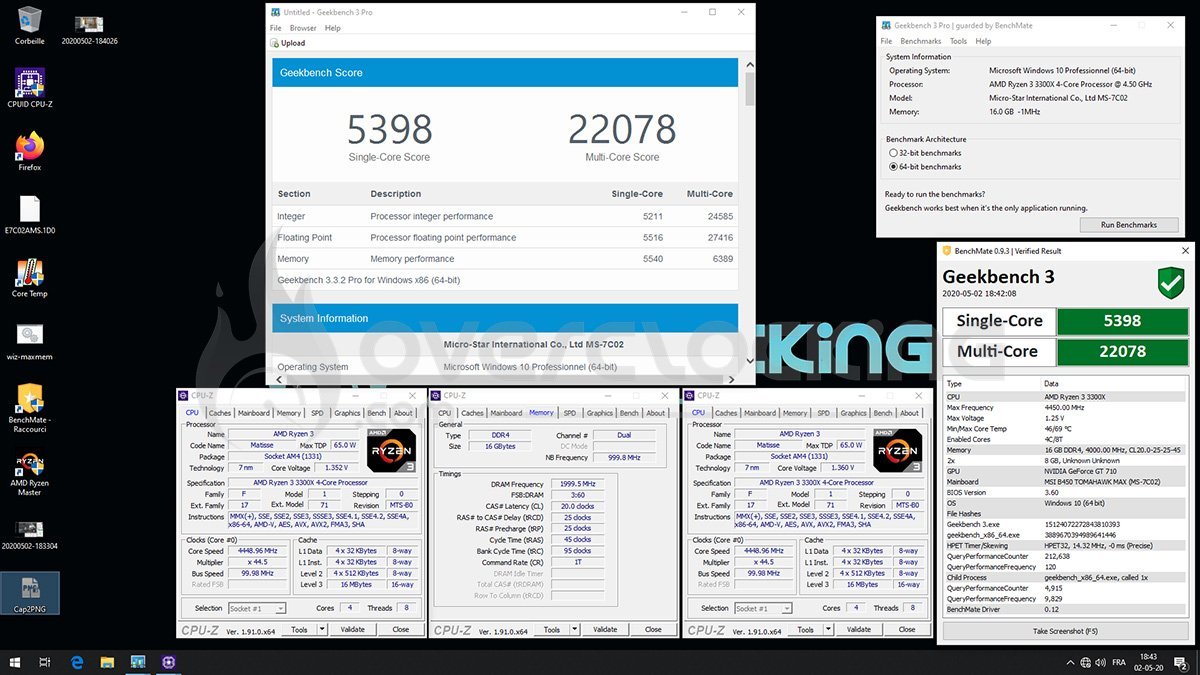The image size is (1200, 675).
Task: Click BenchMate's green verified shield icon
Action: [x=1171, y=282]
